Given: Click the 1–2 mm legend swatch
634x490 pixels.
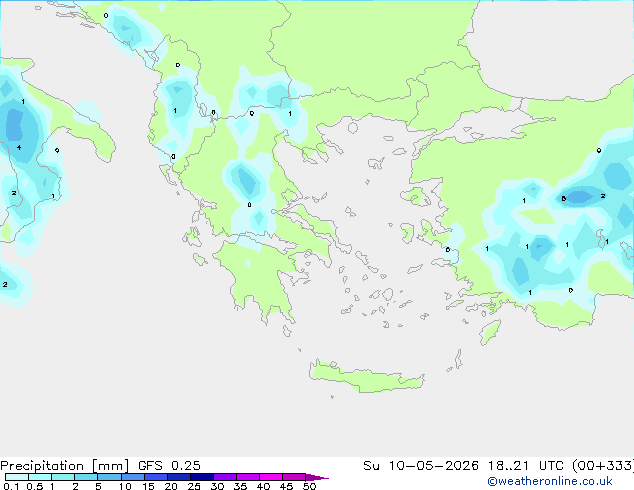Looking at the screenshot, I should pos(63,477).
